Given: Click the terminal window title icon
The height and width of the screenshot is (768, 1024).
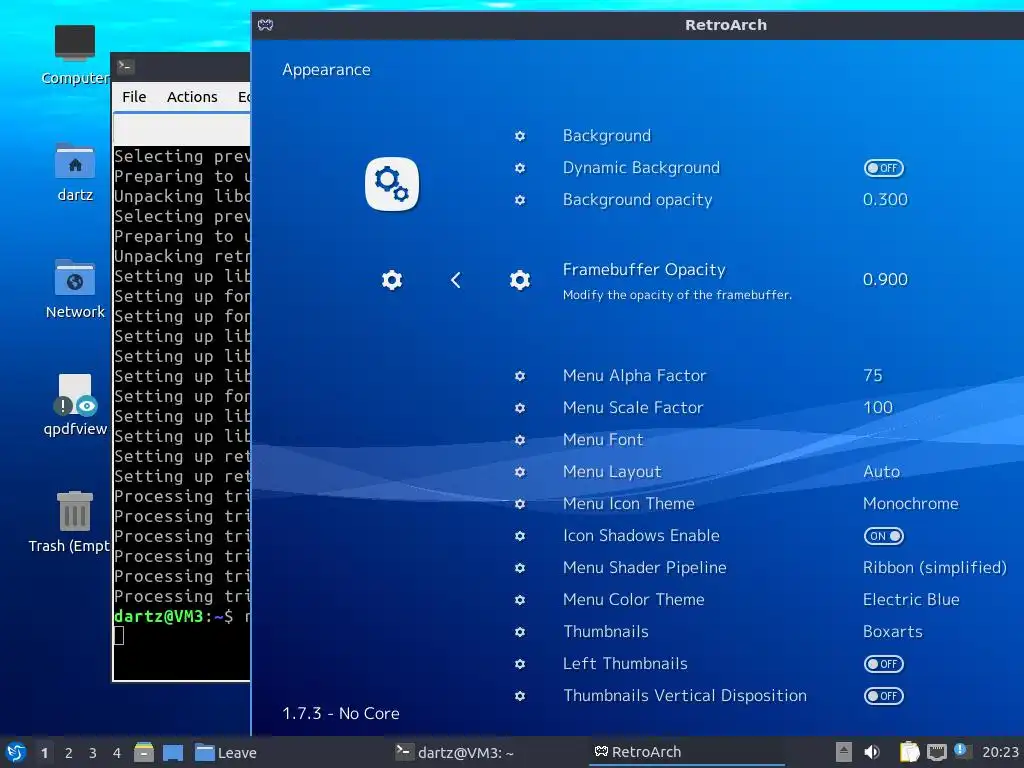Looking at the screenshot, I should (x=125, y=67).
